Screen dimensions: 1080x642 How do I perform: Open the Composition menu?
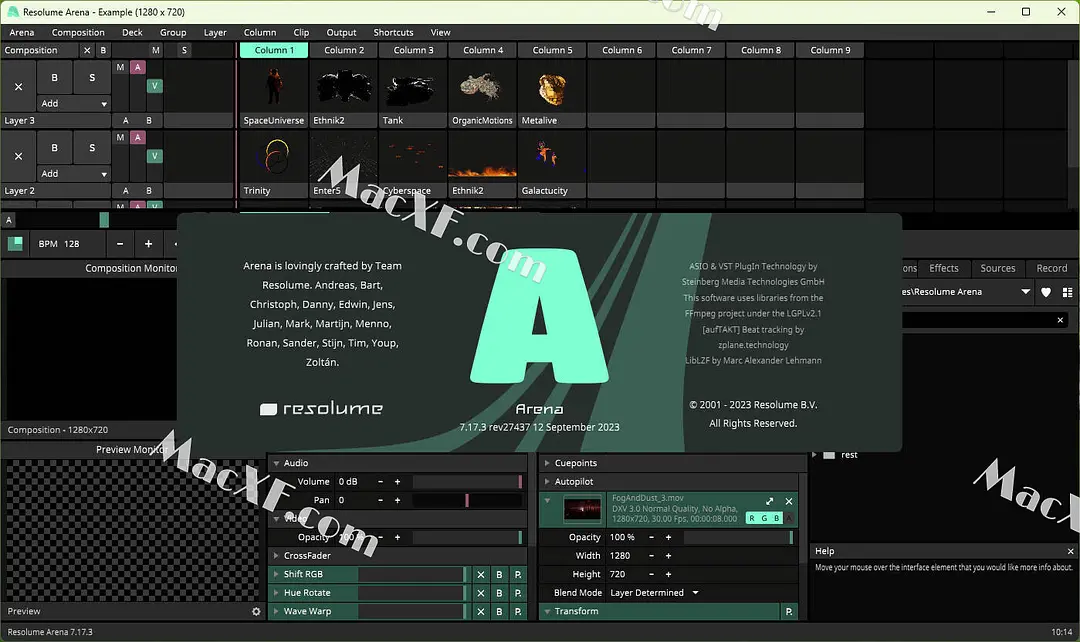click(x=78, y=32)
